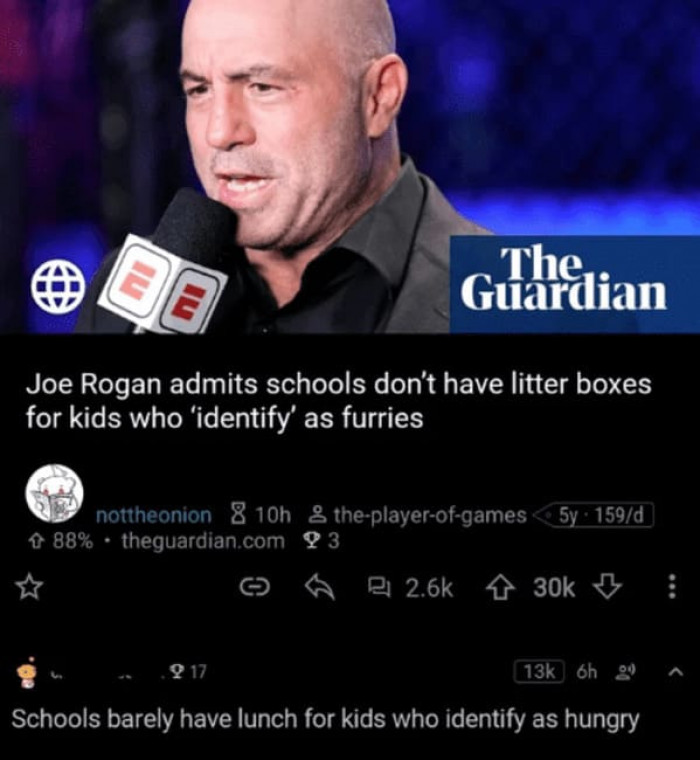700x760 pixels.
Task: Click the 13k comment score badge
Action: [x=539, y=672]
